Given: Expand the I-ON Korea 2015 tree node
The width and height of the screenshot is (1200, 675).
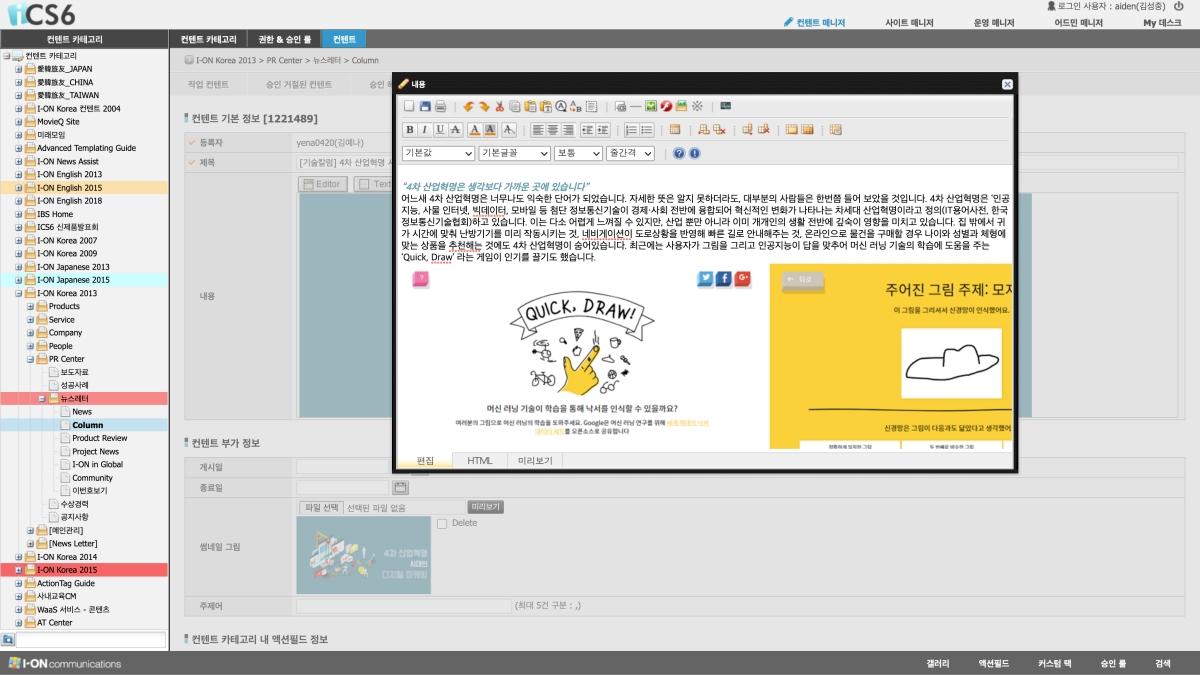Looking at the screenshot, I should [x=18, y=570].
